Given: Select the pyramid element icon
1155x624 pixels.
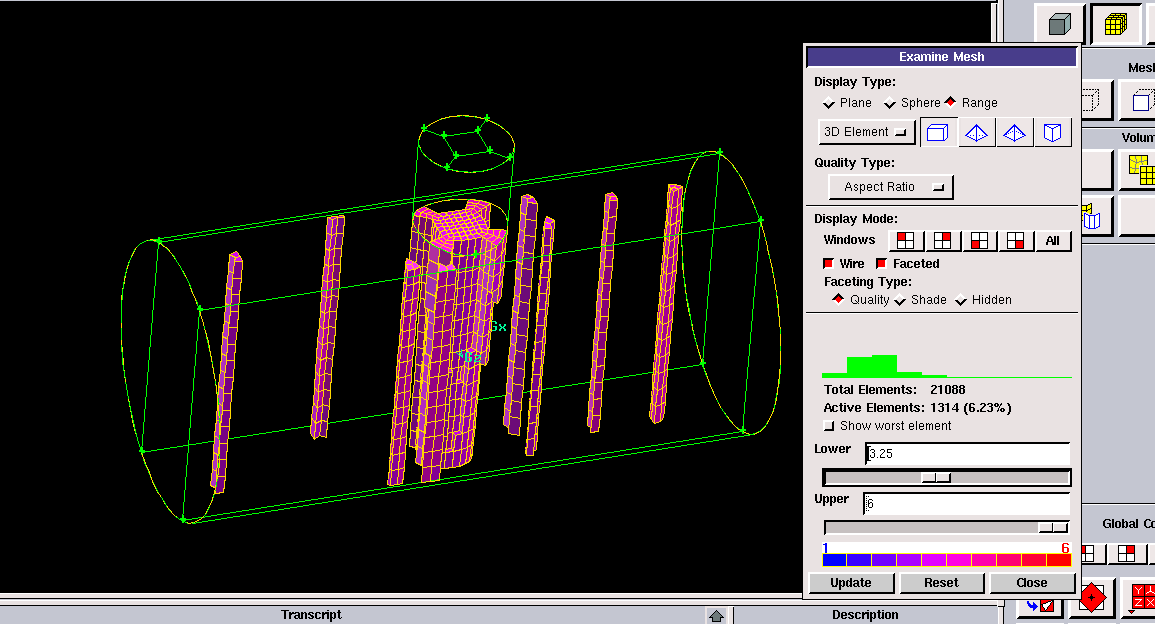Looking at the screenshot, I should tap(1015, 132).
